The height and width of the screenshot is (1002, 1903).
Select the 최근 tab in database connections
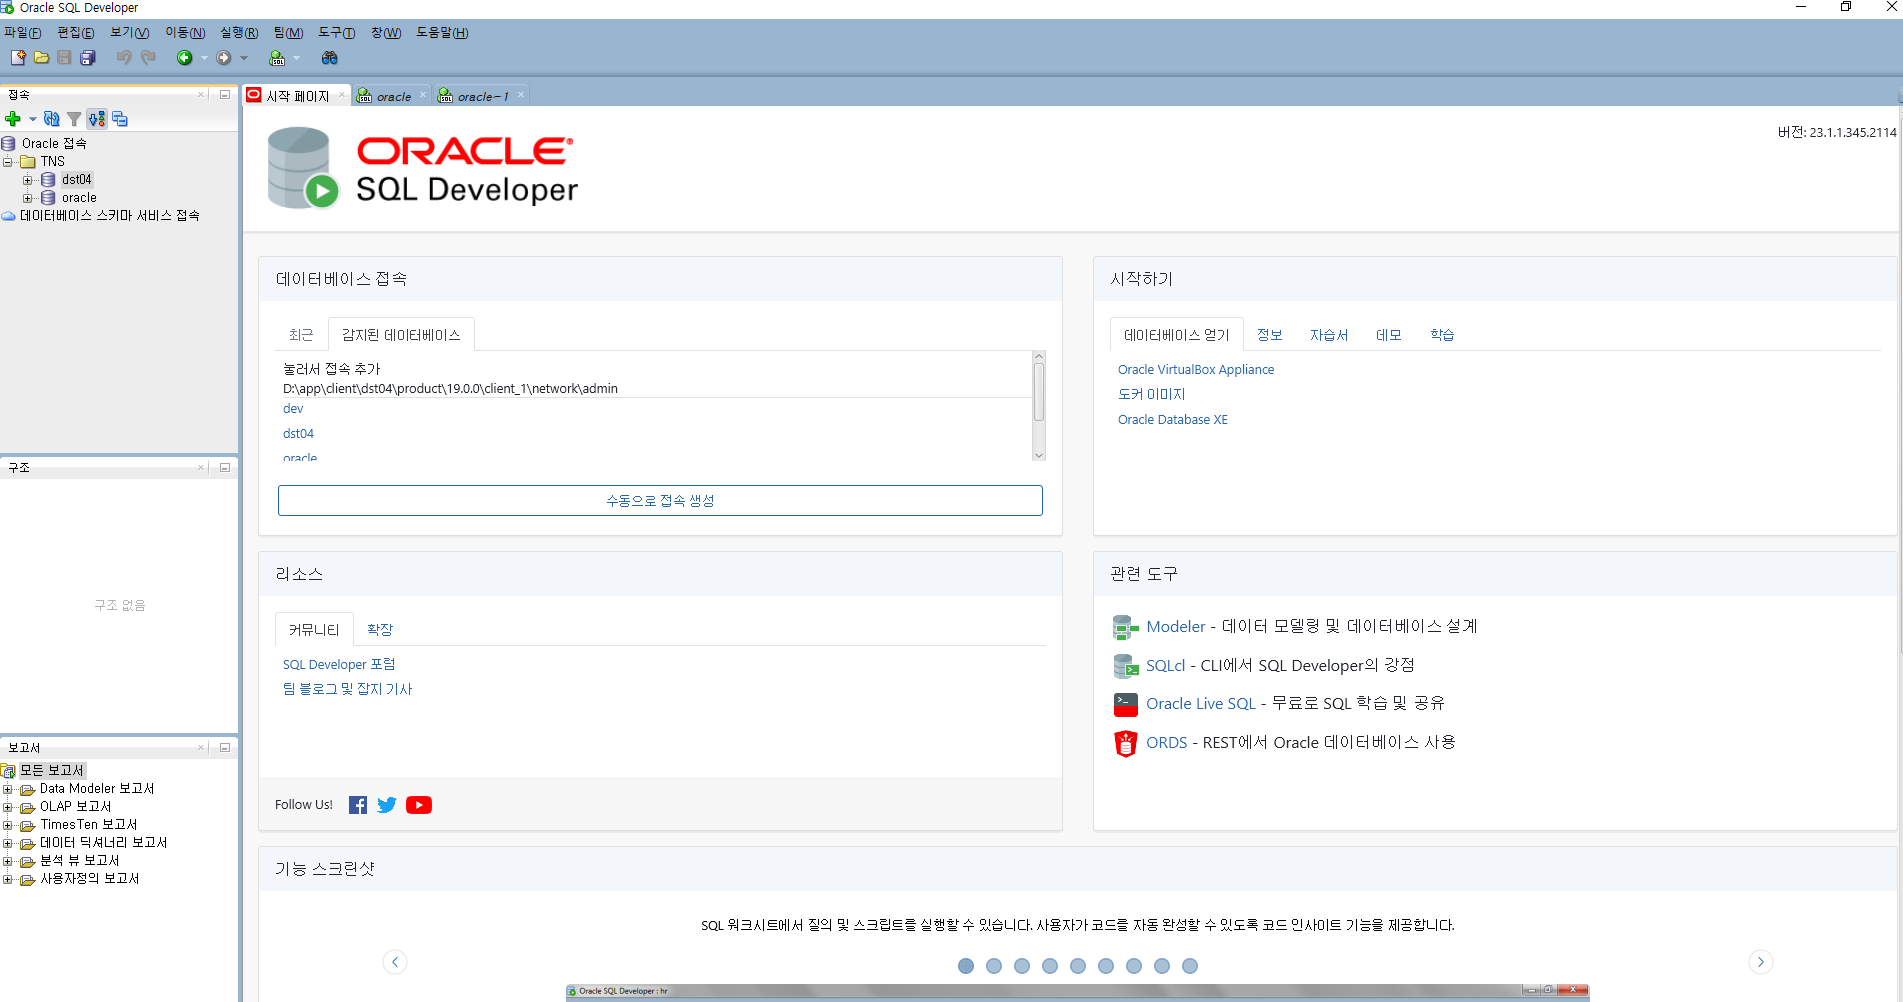tap(301, 335)
